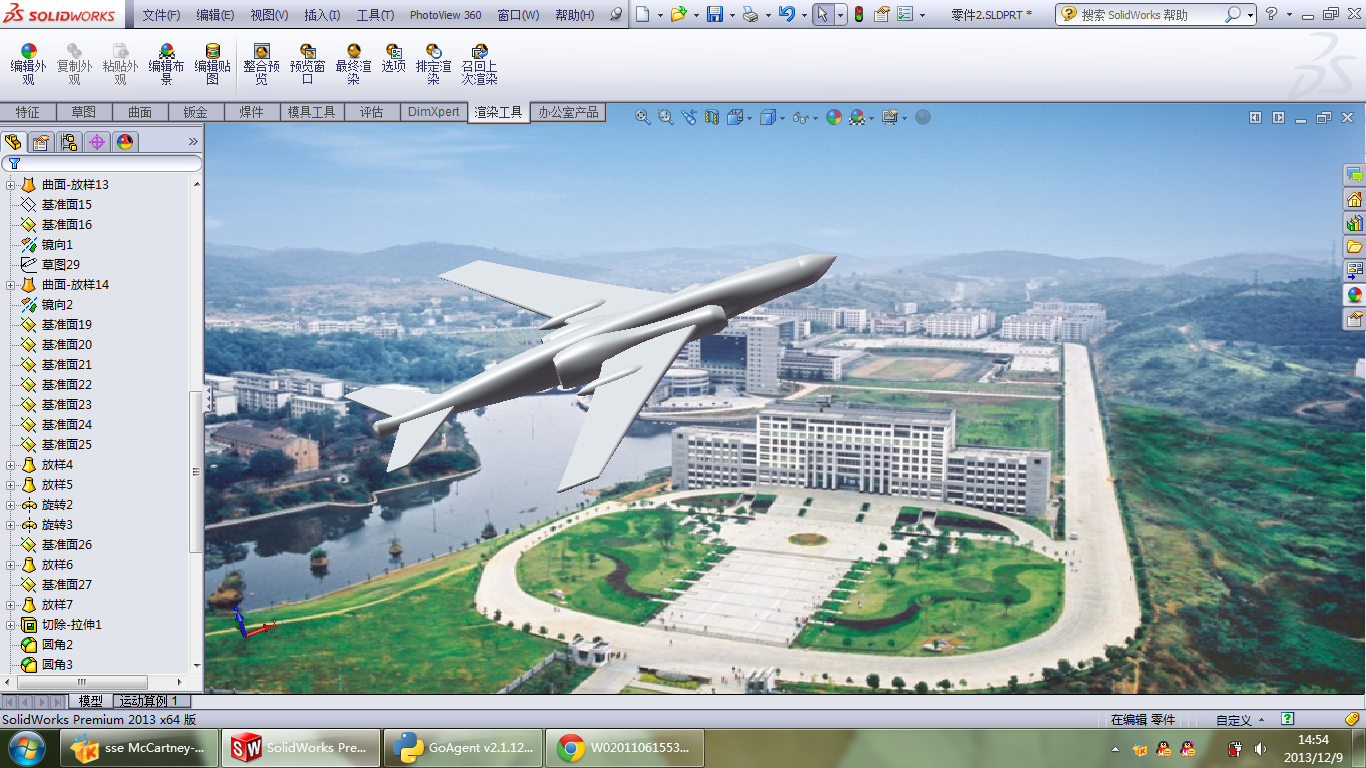This screenshot has width=1366, height=768.
Task: Open the 插入(I) menu
Action: (322, 15)
